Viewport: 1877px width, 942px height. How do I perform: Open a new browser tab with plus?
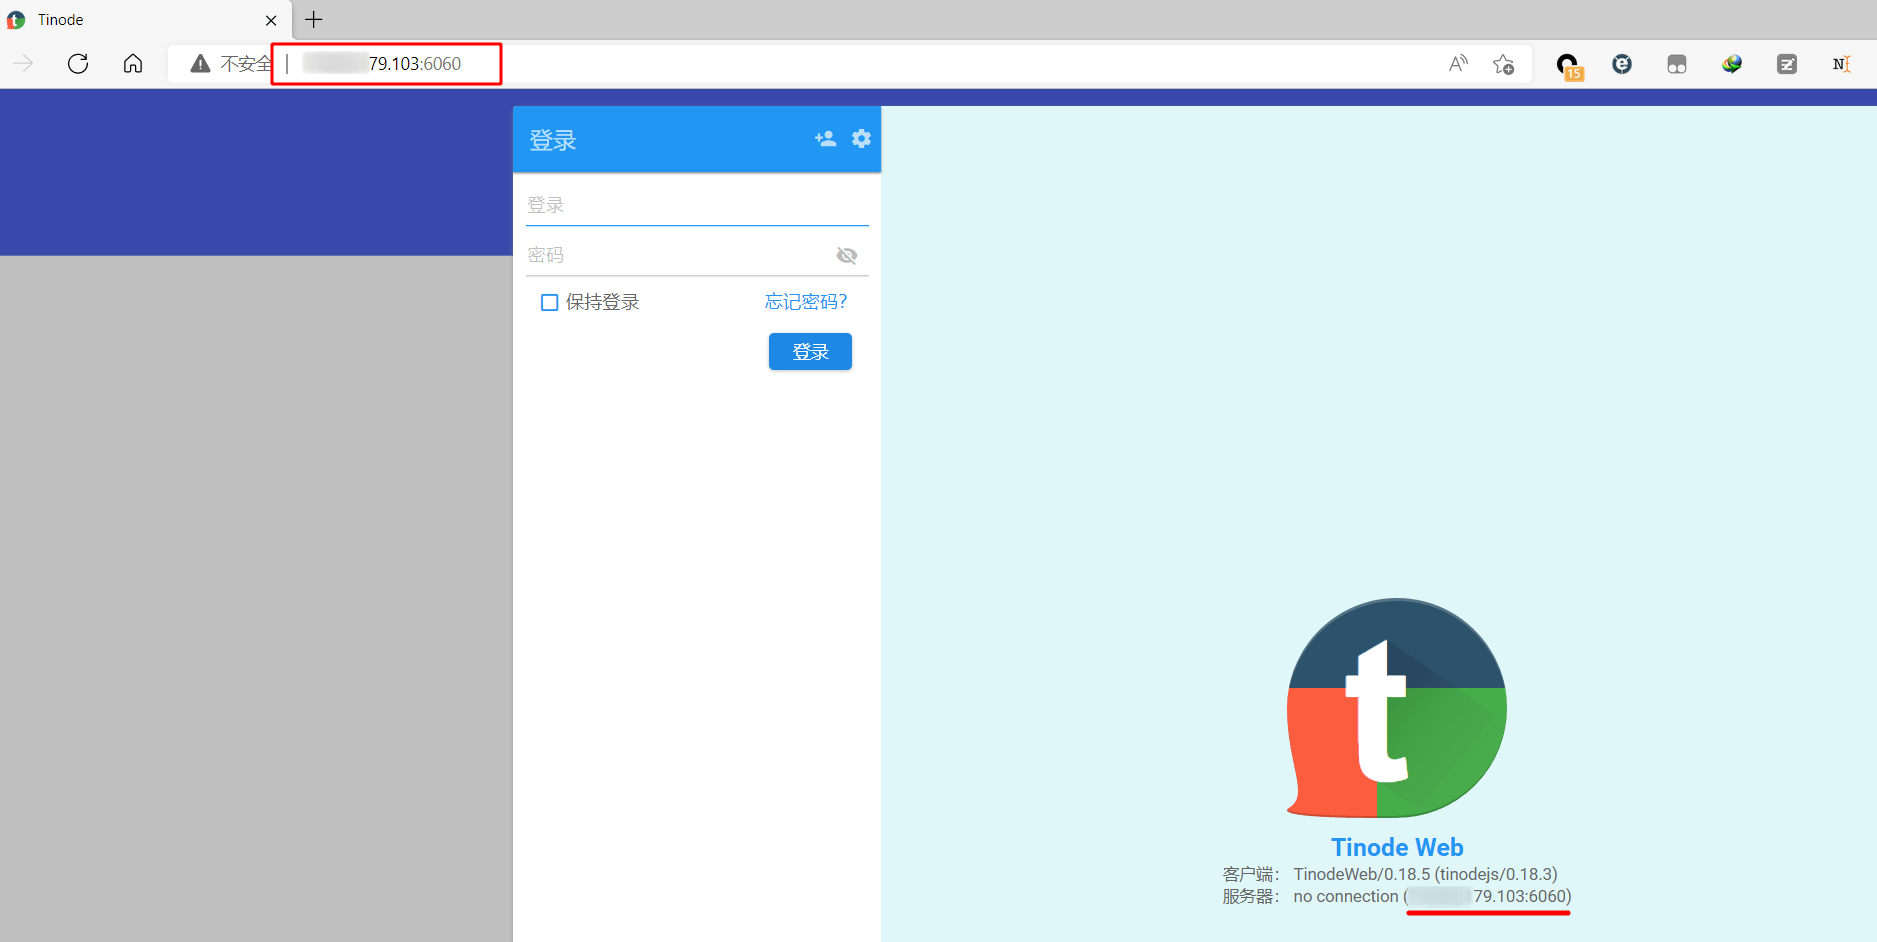click(x=314, y=20)
